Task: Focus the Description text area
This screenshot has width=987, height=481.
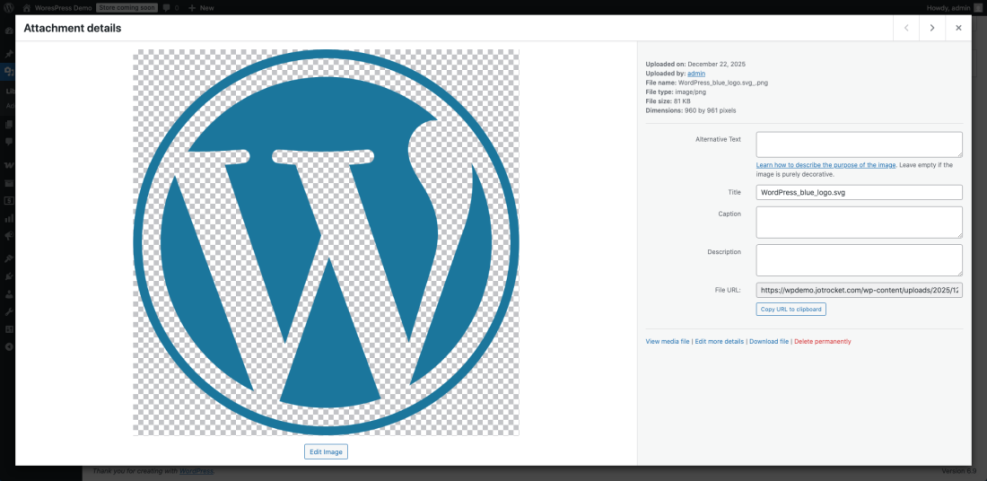Action: click(859, 260)
